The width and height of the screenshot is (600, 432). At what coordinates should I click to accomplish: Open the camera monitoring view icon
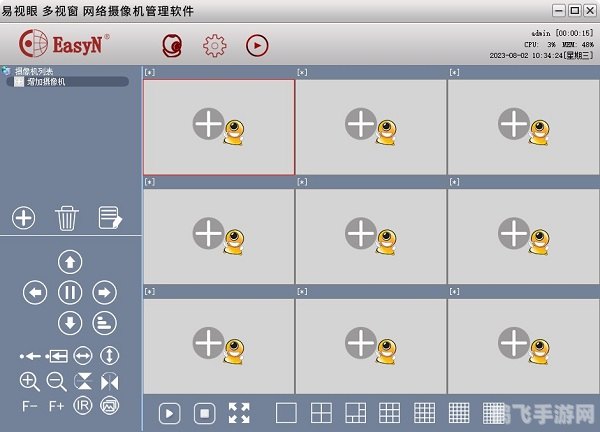[x=172, y=45]
